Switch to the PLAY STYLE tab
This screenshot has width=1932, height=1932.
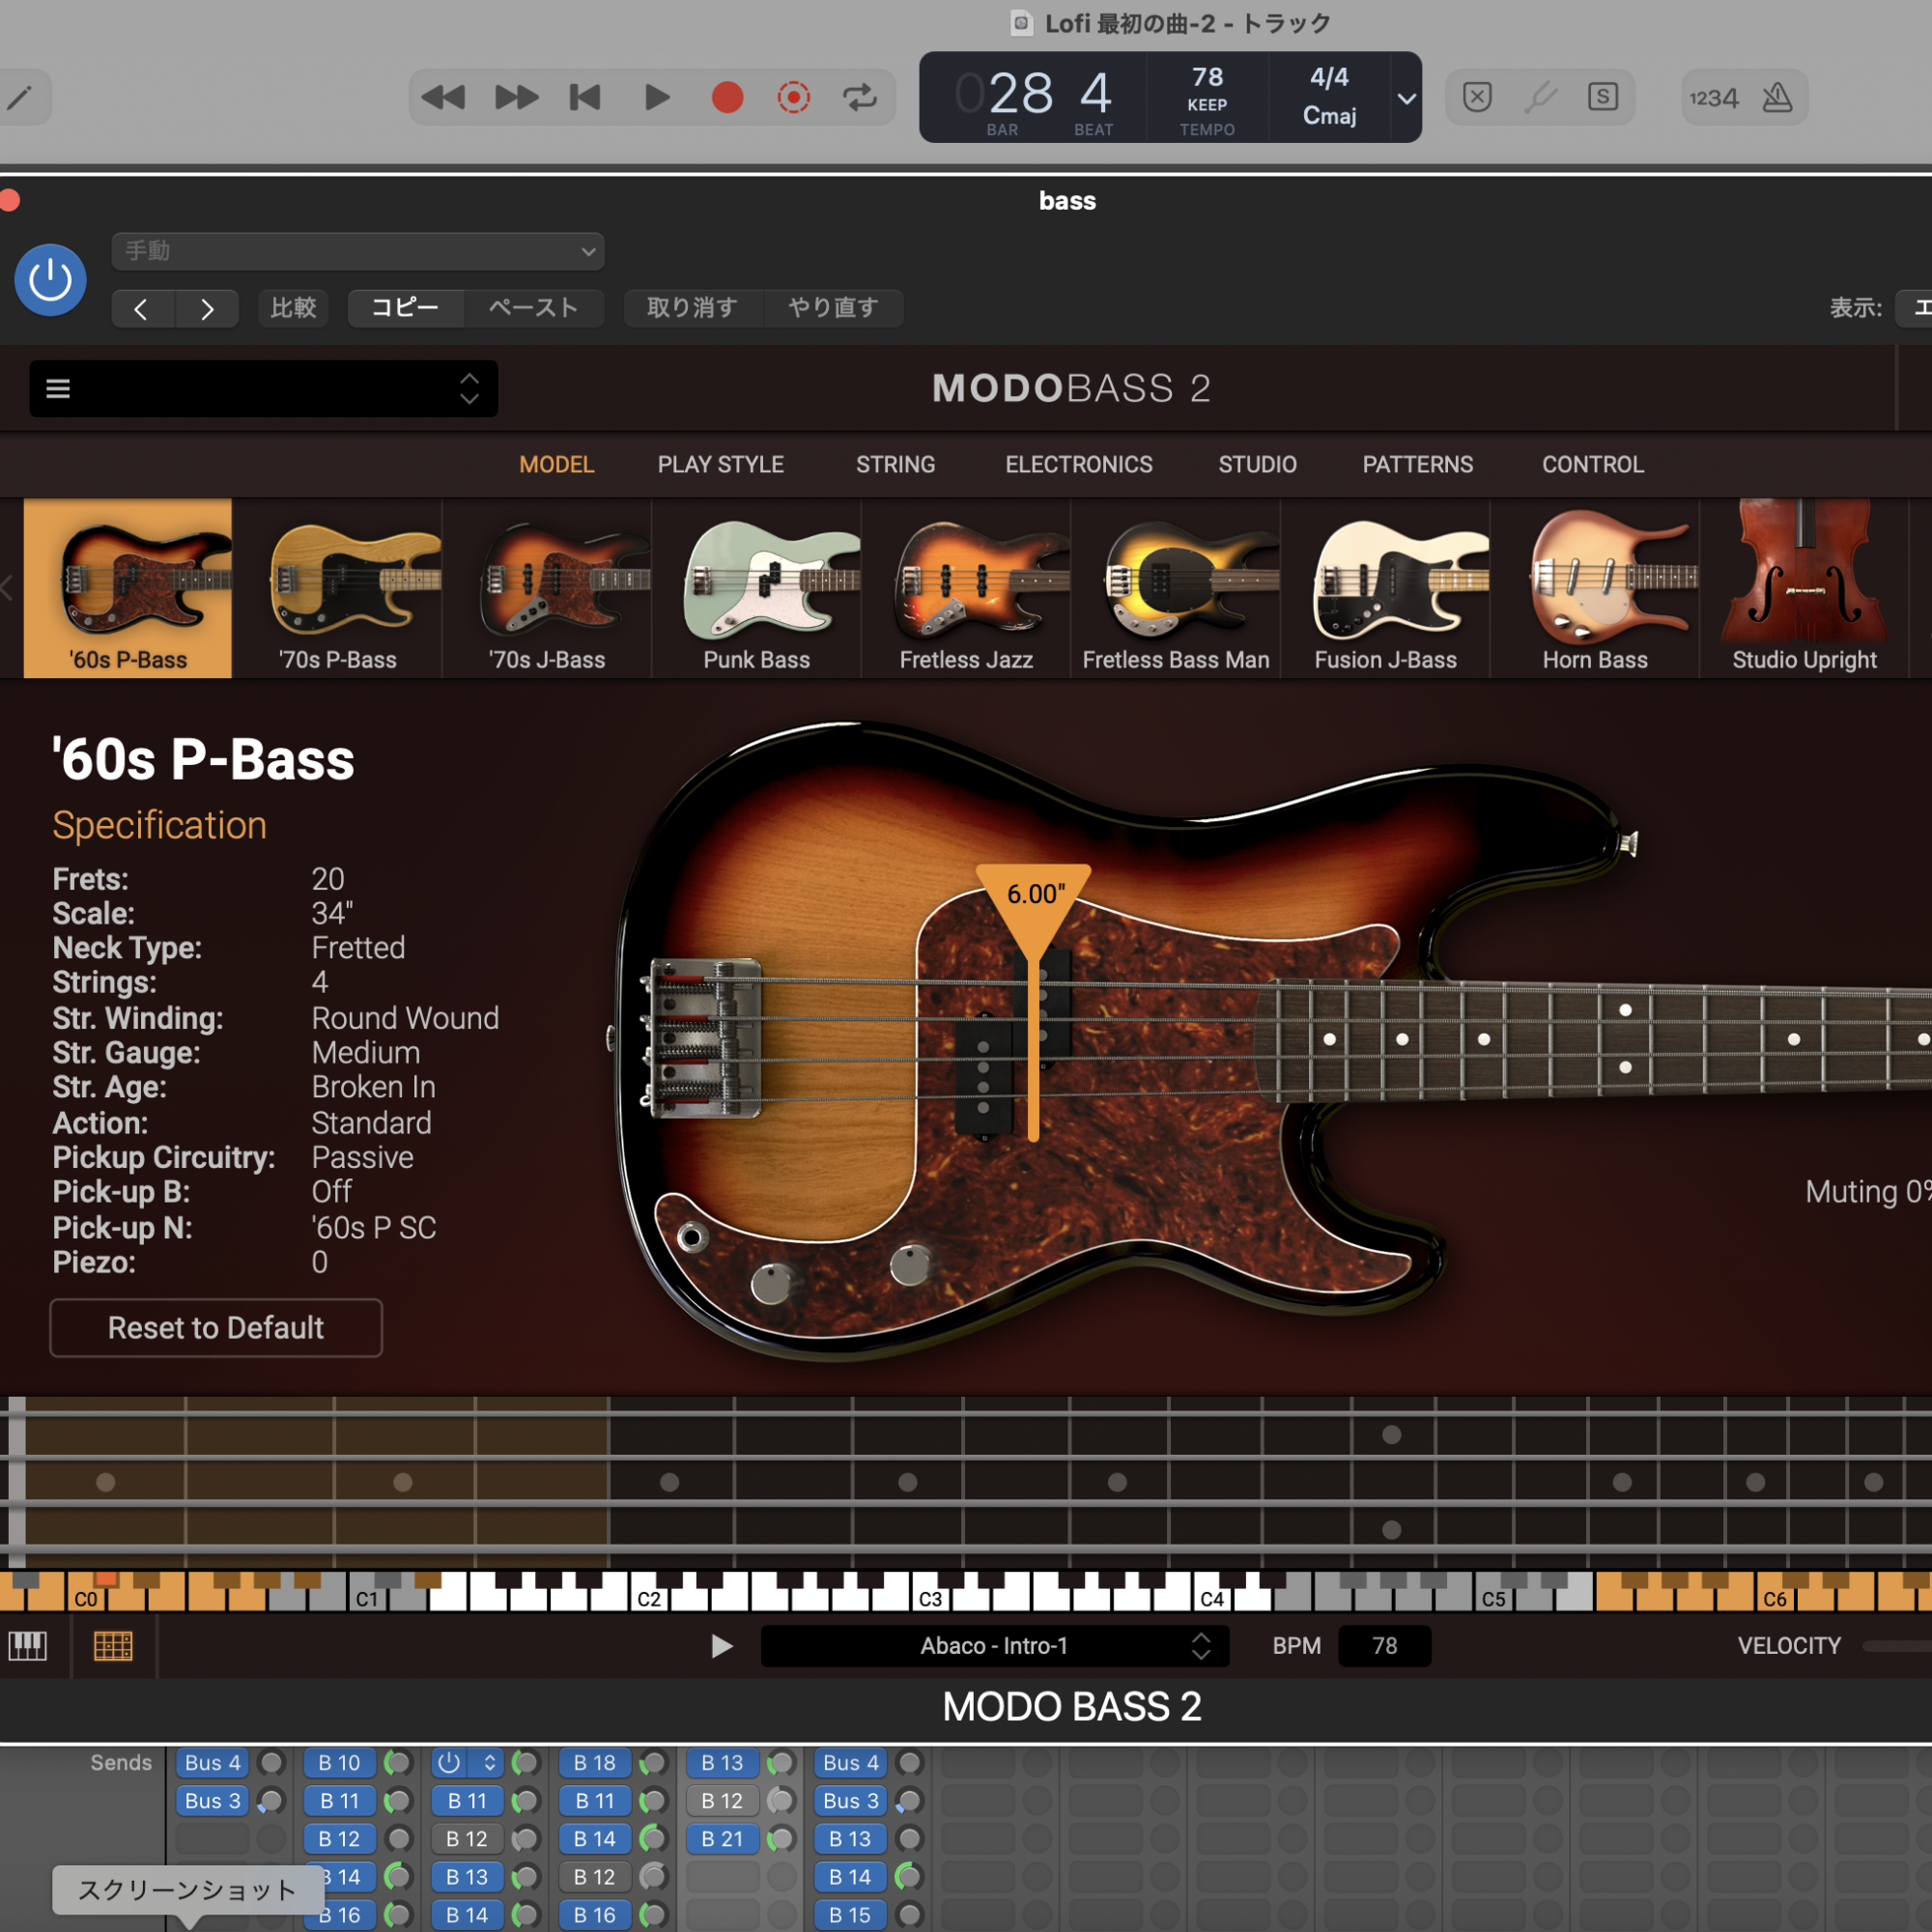point(720,464)
